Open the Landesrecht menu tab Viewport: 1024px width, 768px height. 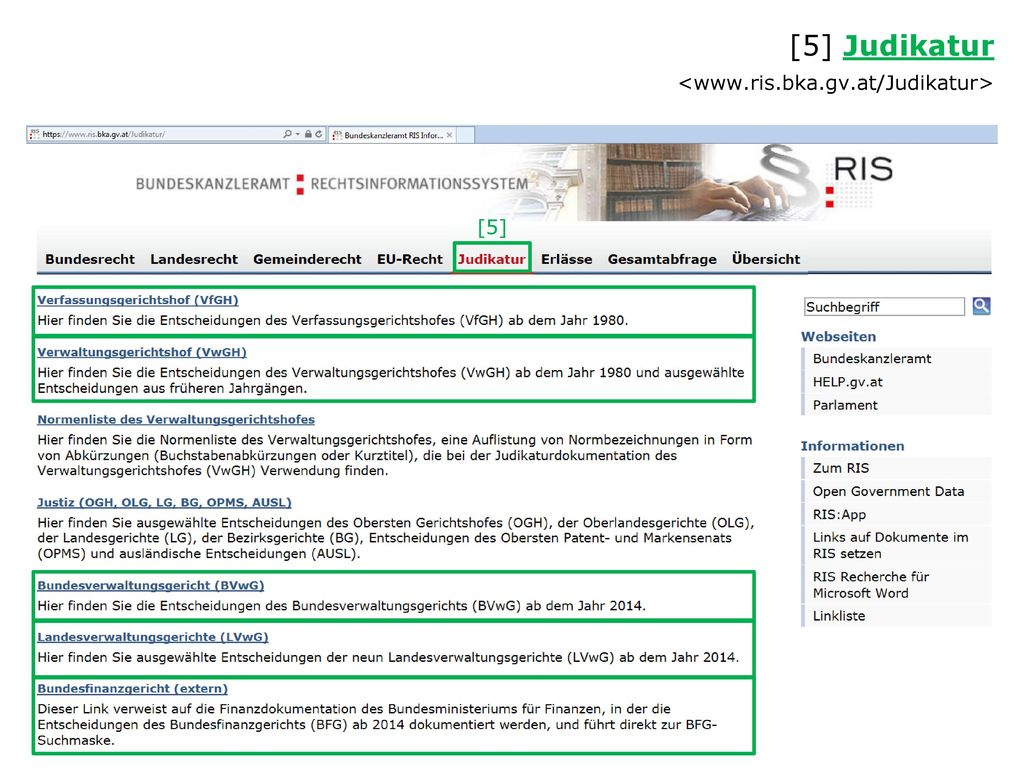tap(194, 259)
